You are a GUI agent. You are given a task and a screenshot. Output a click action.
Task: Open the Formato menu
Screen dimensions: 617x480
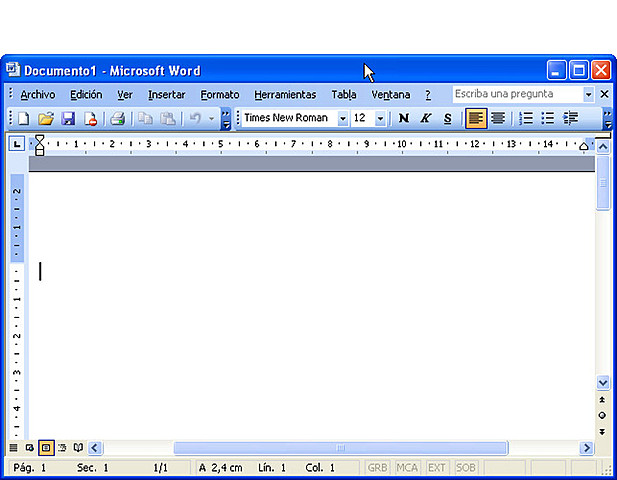tap(220, 95)
